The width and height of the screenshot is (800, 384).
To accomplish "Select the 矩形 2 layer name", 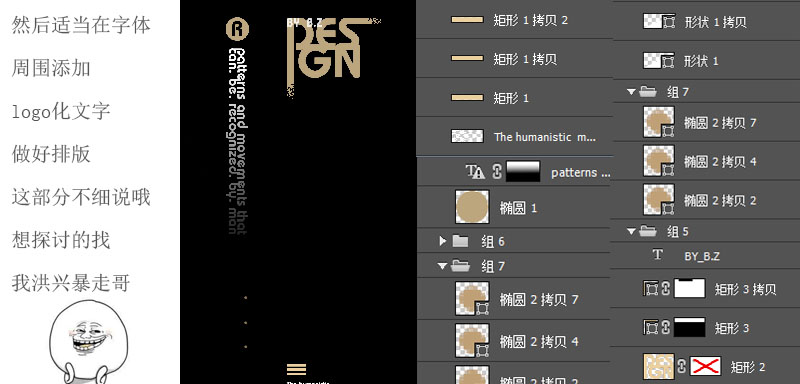I will pyautogui.click(x=748, y=367).
